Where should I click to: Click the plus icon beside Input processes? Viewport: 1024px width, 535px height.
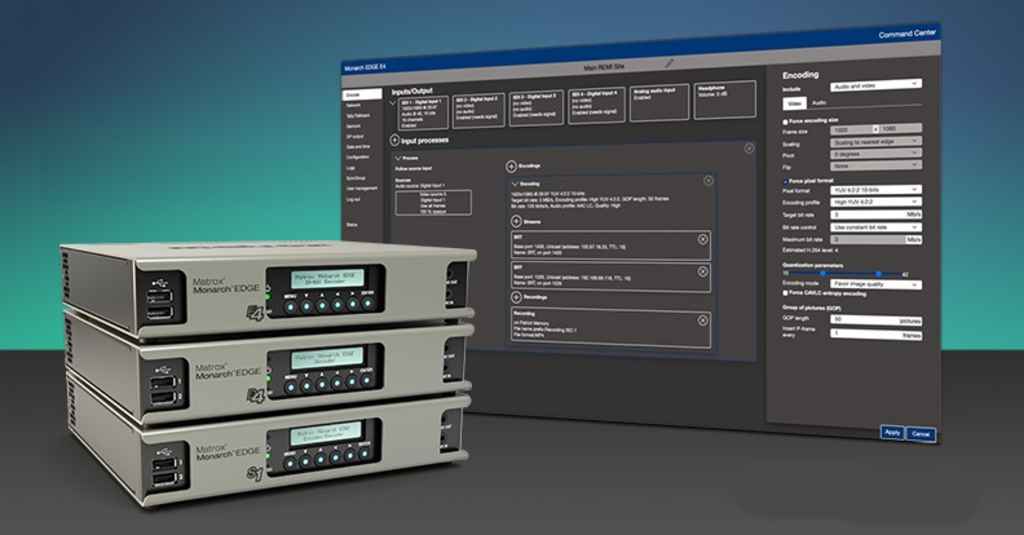click(394, 140)
